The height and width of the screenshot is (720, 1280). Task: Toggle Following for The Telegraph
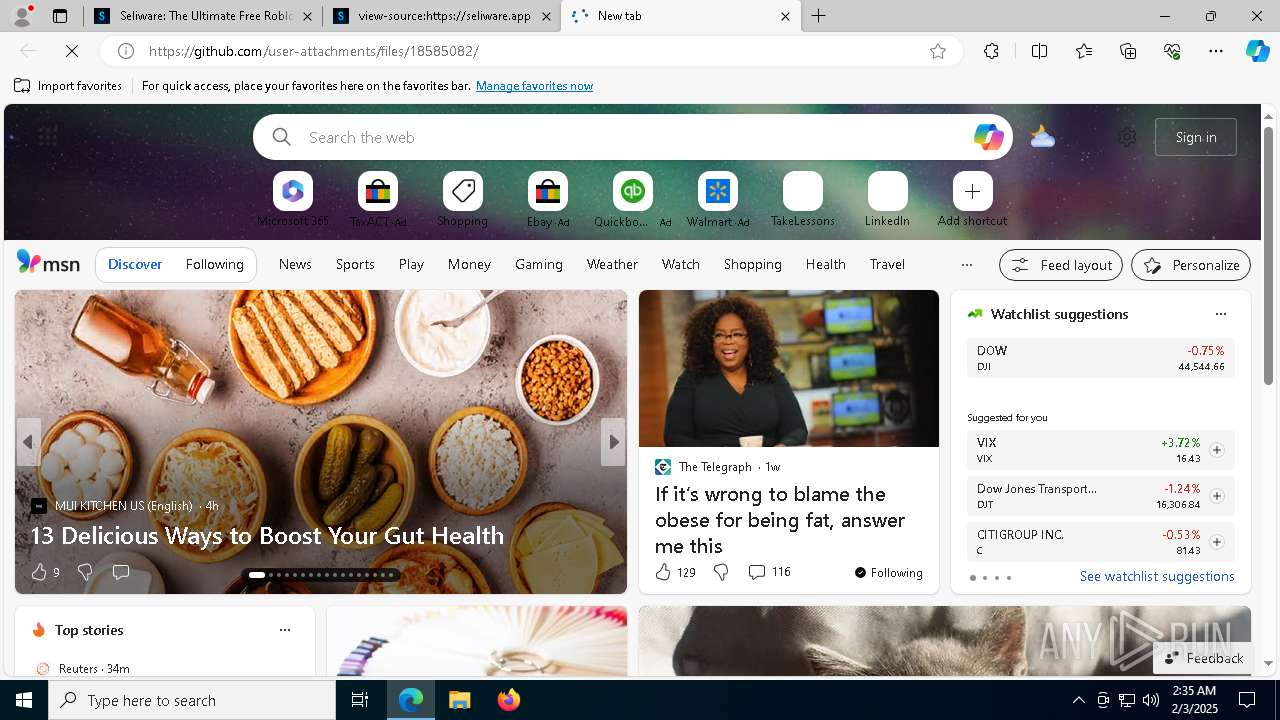888,572
